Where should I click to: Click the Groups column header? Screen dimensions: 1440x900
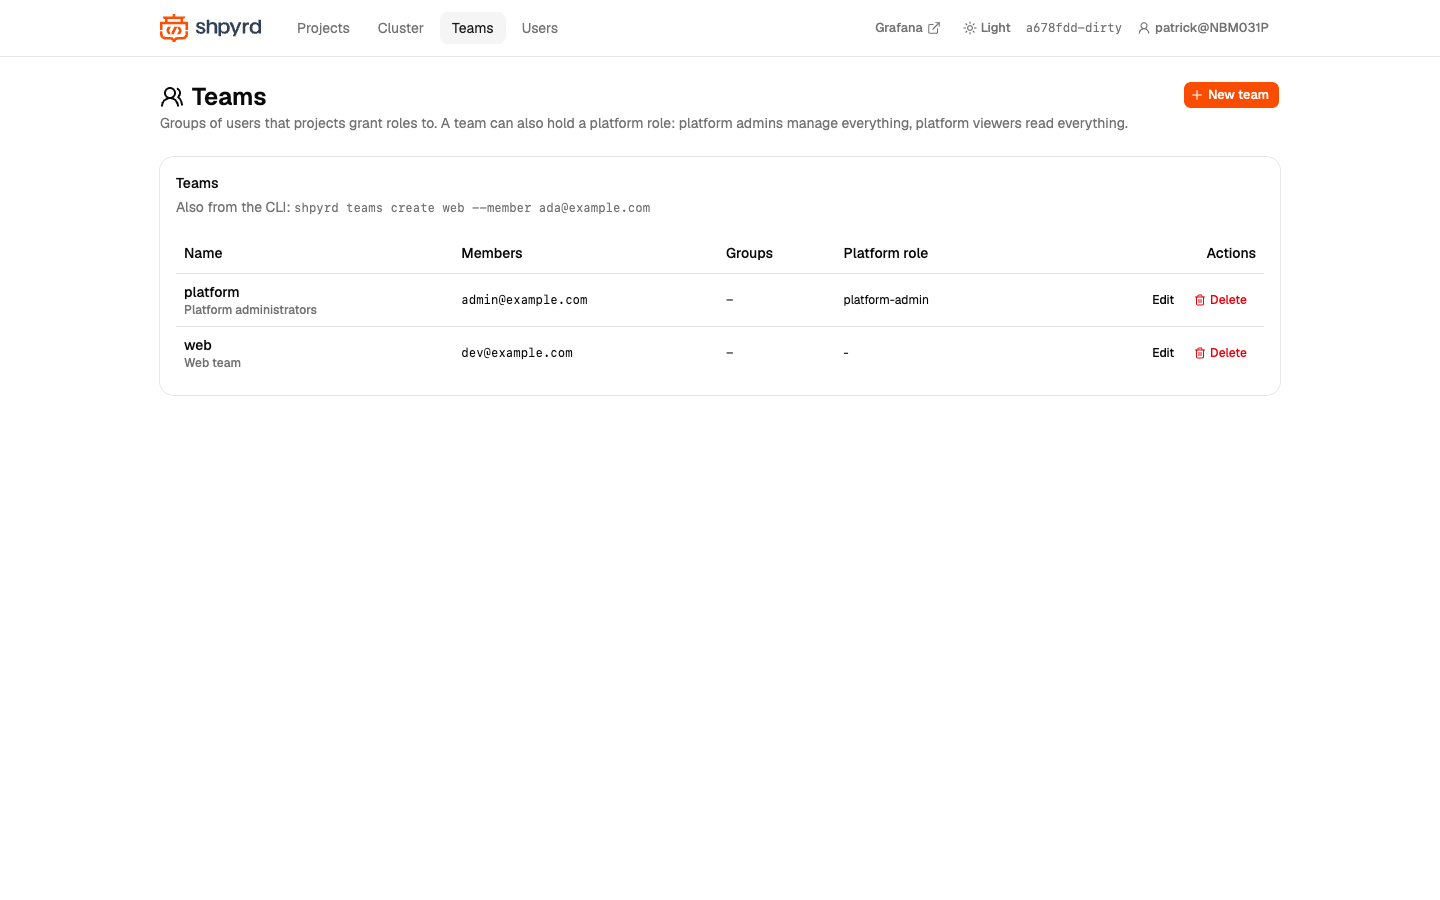coord(749,253)
